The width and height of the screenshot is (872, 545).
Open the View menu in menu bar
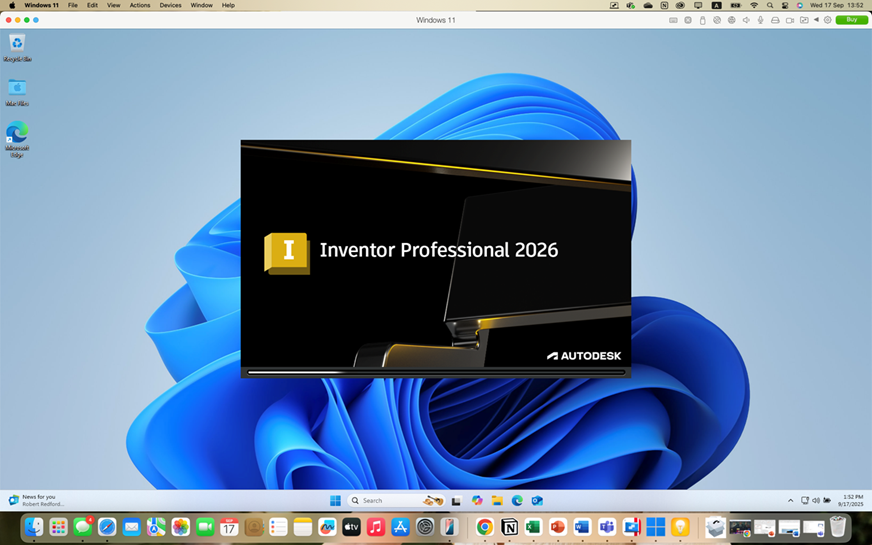pyautogui.click(x=113, y=5)
